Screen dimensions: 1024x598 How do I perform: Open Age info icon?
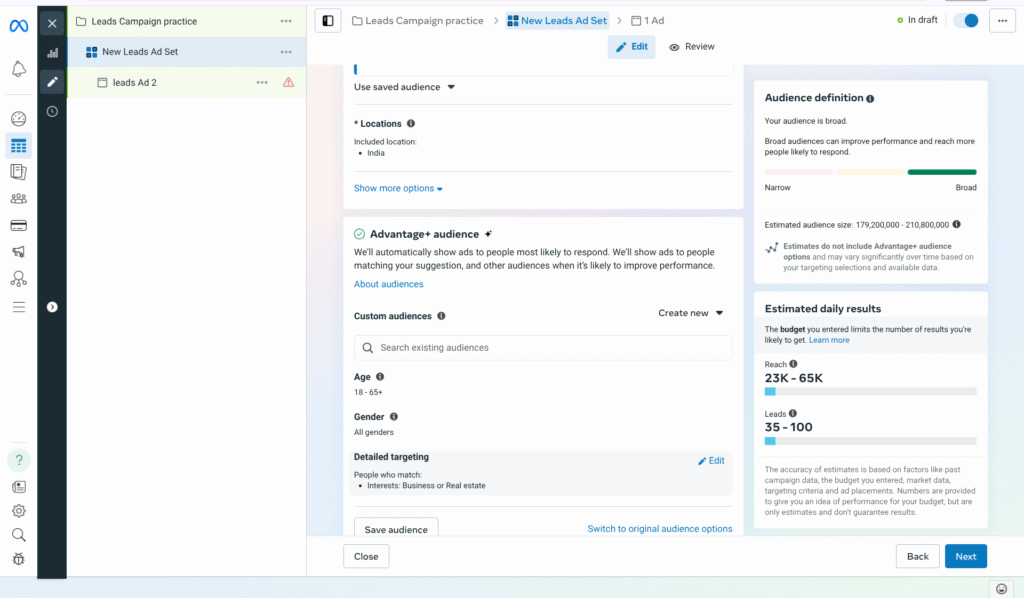(380, 377)
